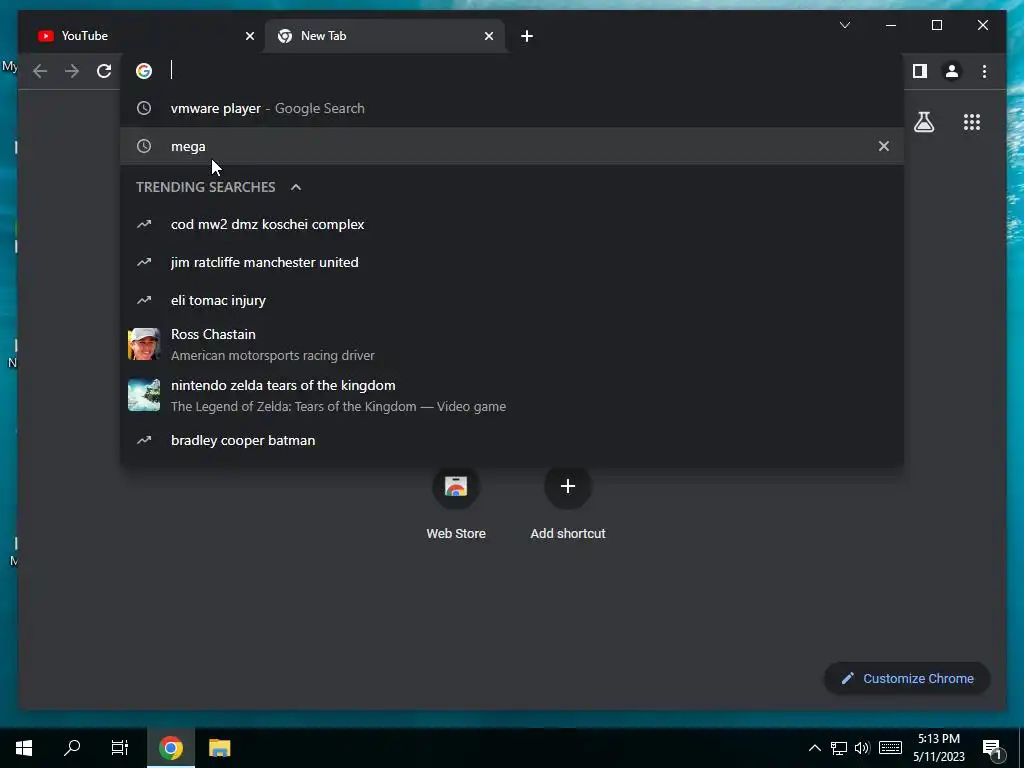1024x768 pixels.
Task: Reload the current page
Action: coord(104,71)
